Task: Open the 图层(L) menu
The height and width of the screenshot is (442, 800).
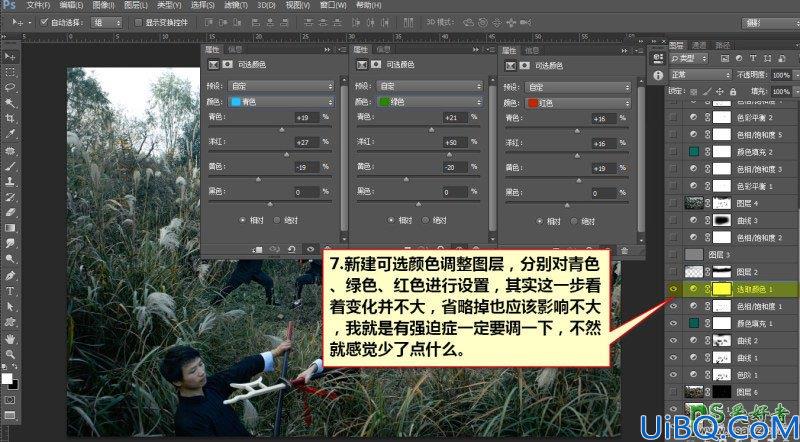Action: point(135,5)
